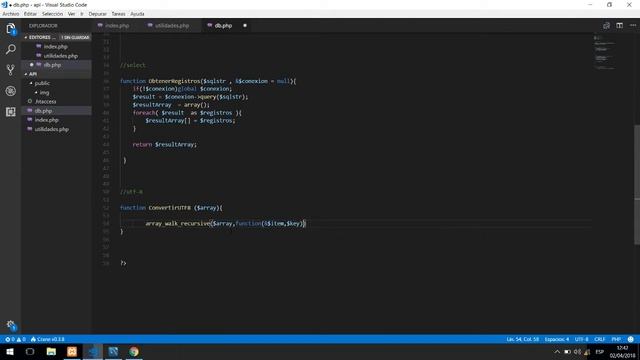Place cursor on return $resultArray line
Image resolution: width=640 pixels, height=360 pixels.
[164, 144]
